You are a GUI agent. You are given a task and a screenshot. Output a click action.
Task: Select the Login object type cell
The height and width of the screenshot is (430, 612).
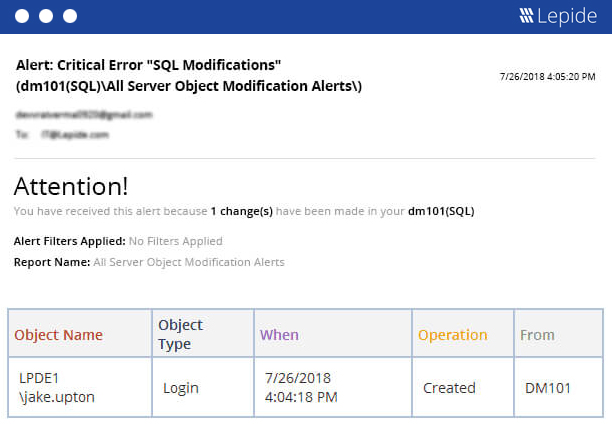(203, 387)
